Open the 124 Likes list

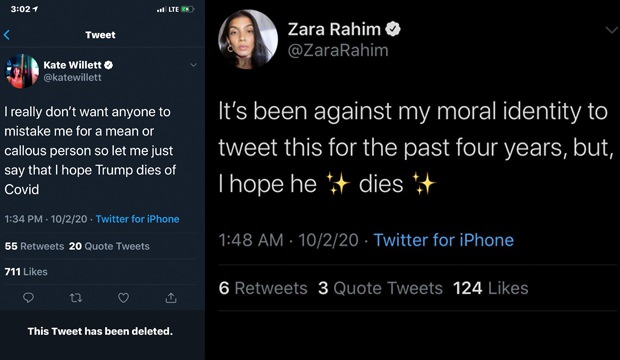pyautogui.click(x=491, y=288)
